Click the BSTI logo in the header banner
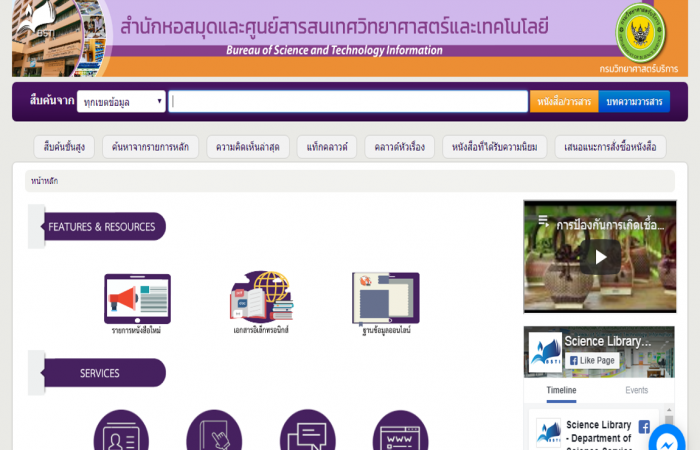This screenshot has width=700, height=450. click(39, 20)
